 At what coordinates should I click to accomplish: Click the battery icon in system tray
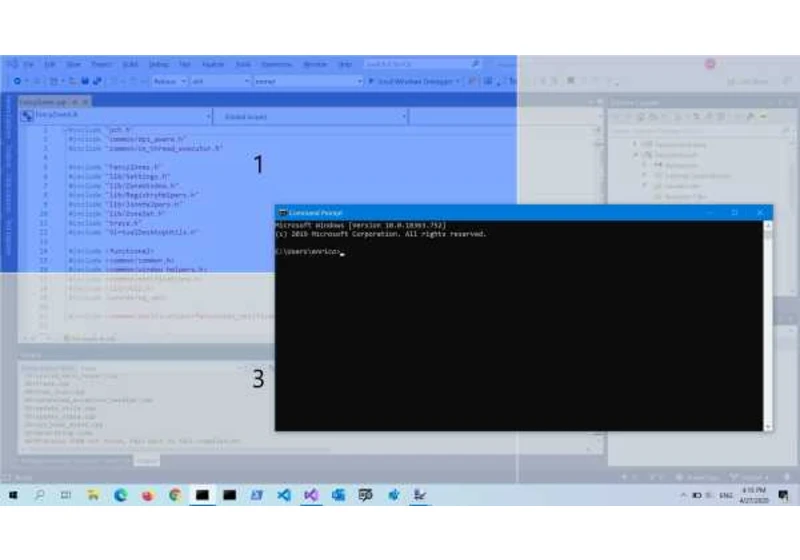click(x=697, y=495)
